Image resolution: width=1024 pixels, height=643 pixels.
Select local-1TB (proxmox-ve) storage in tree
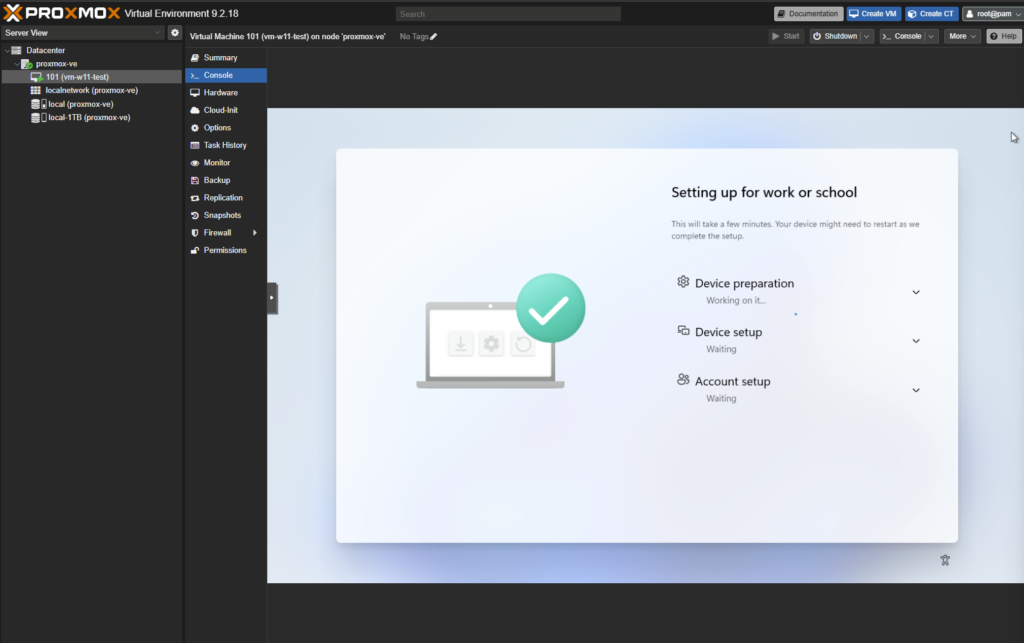tap(91, 118)
